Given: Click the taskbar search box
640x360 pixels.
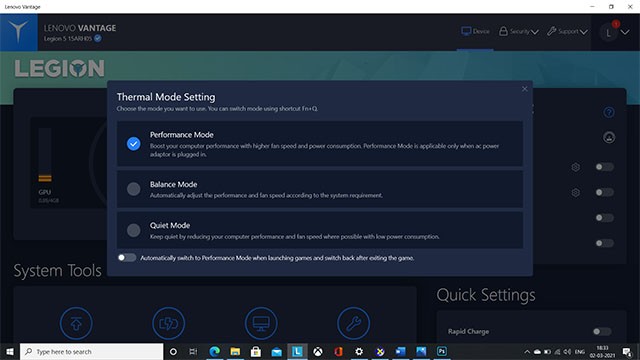Looking at the screenshot, I should coord(91,351).
